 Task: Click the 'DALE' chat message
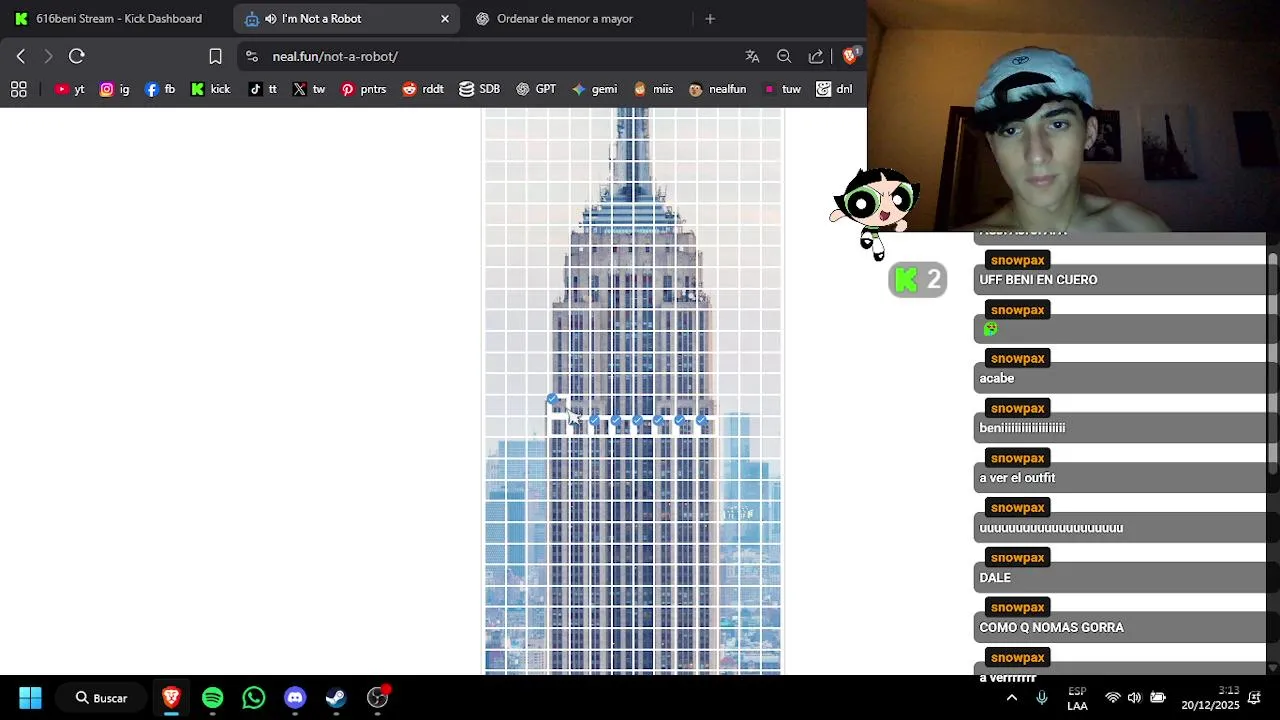[x=995, y=578]
